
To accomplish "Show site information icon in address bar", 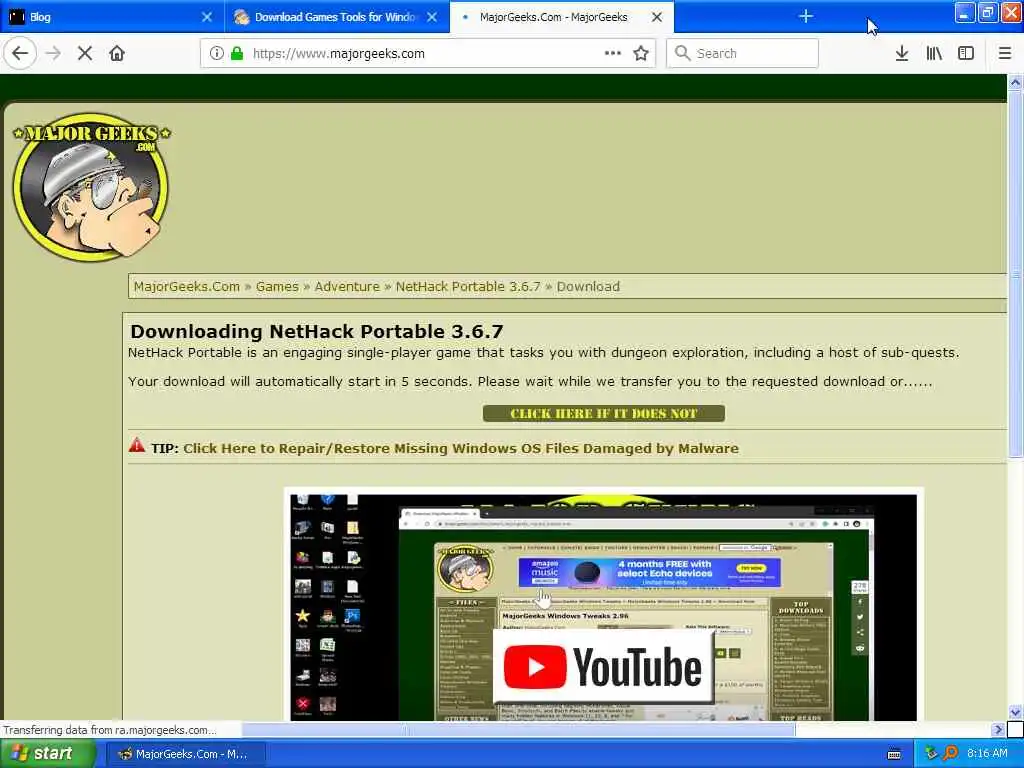I will click(x=216, y=54).
